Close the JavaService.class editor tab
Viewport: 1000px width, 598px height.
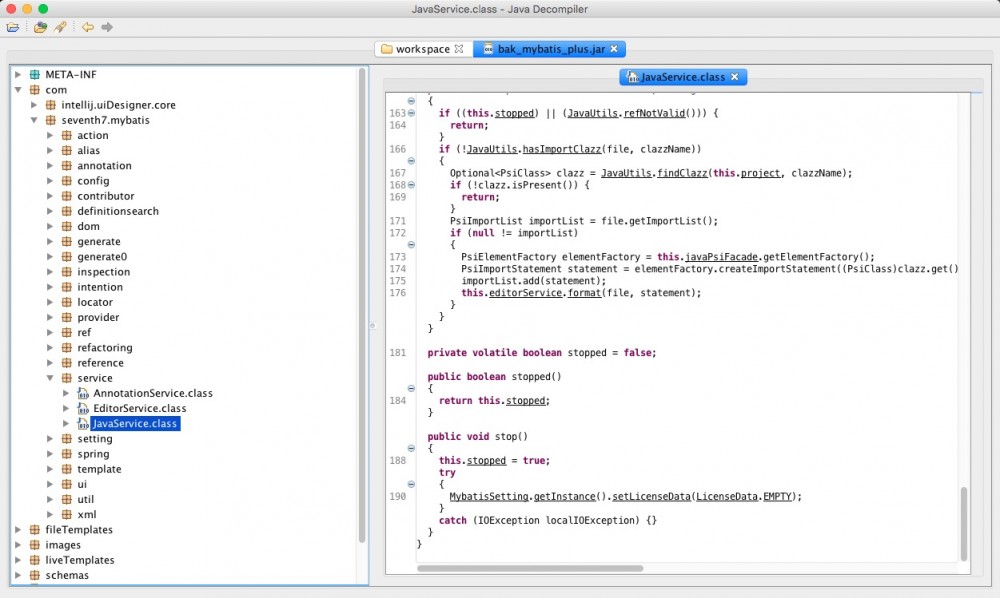[735, 77]
